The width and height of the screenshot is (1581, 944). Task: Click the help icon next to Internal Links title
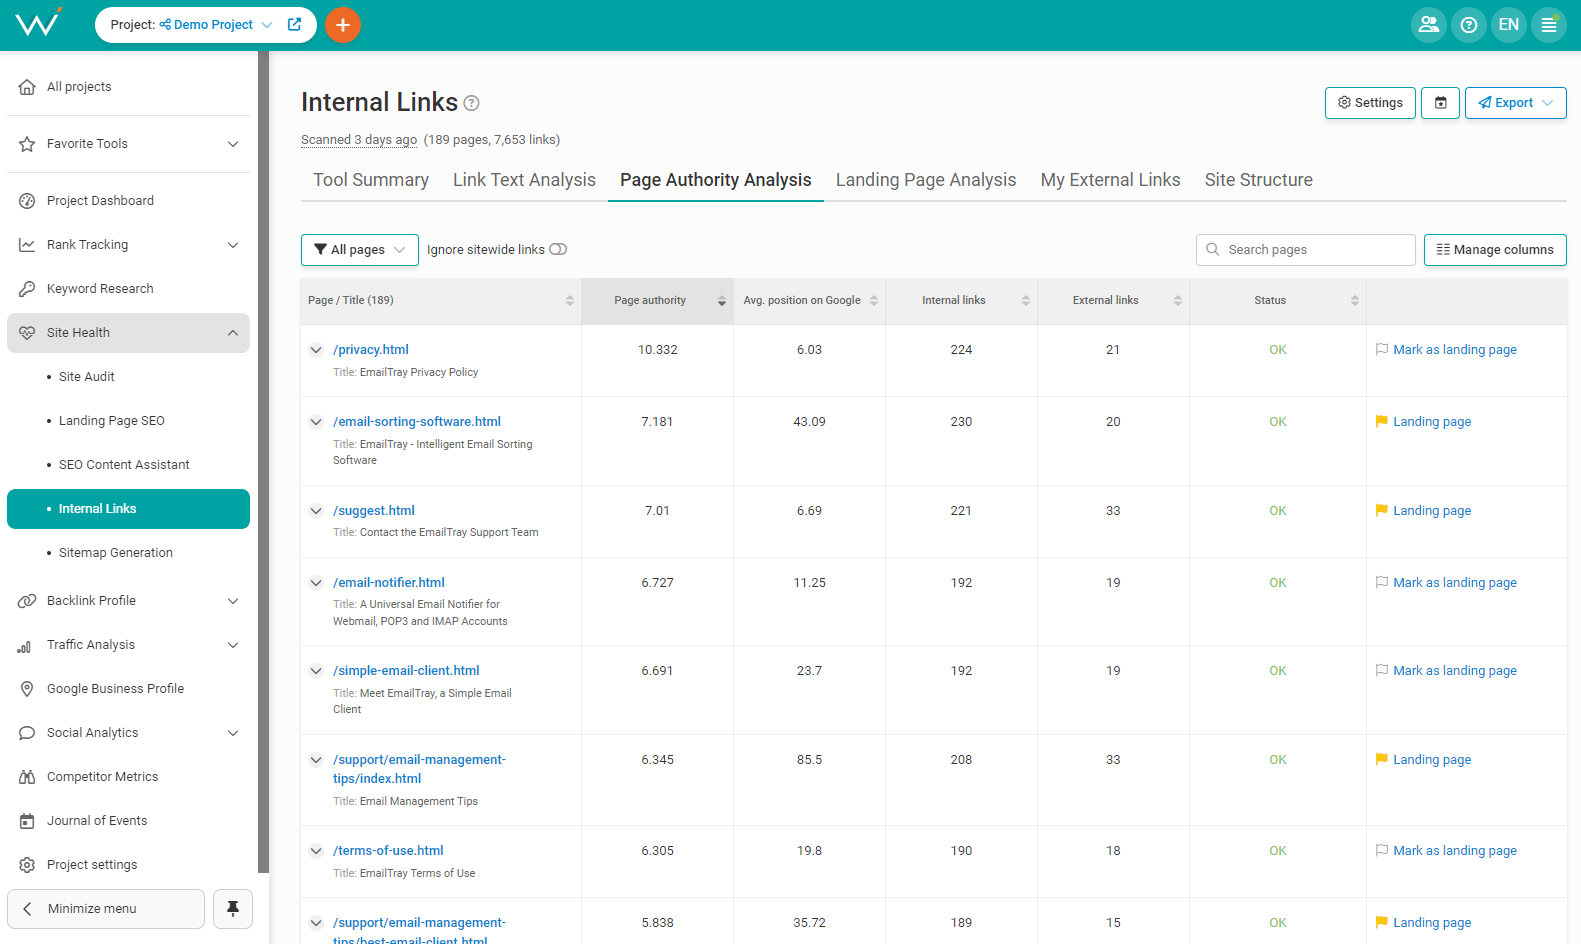click(x=472, y=103)
